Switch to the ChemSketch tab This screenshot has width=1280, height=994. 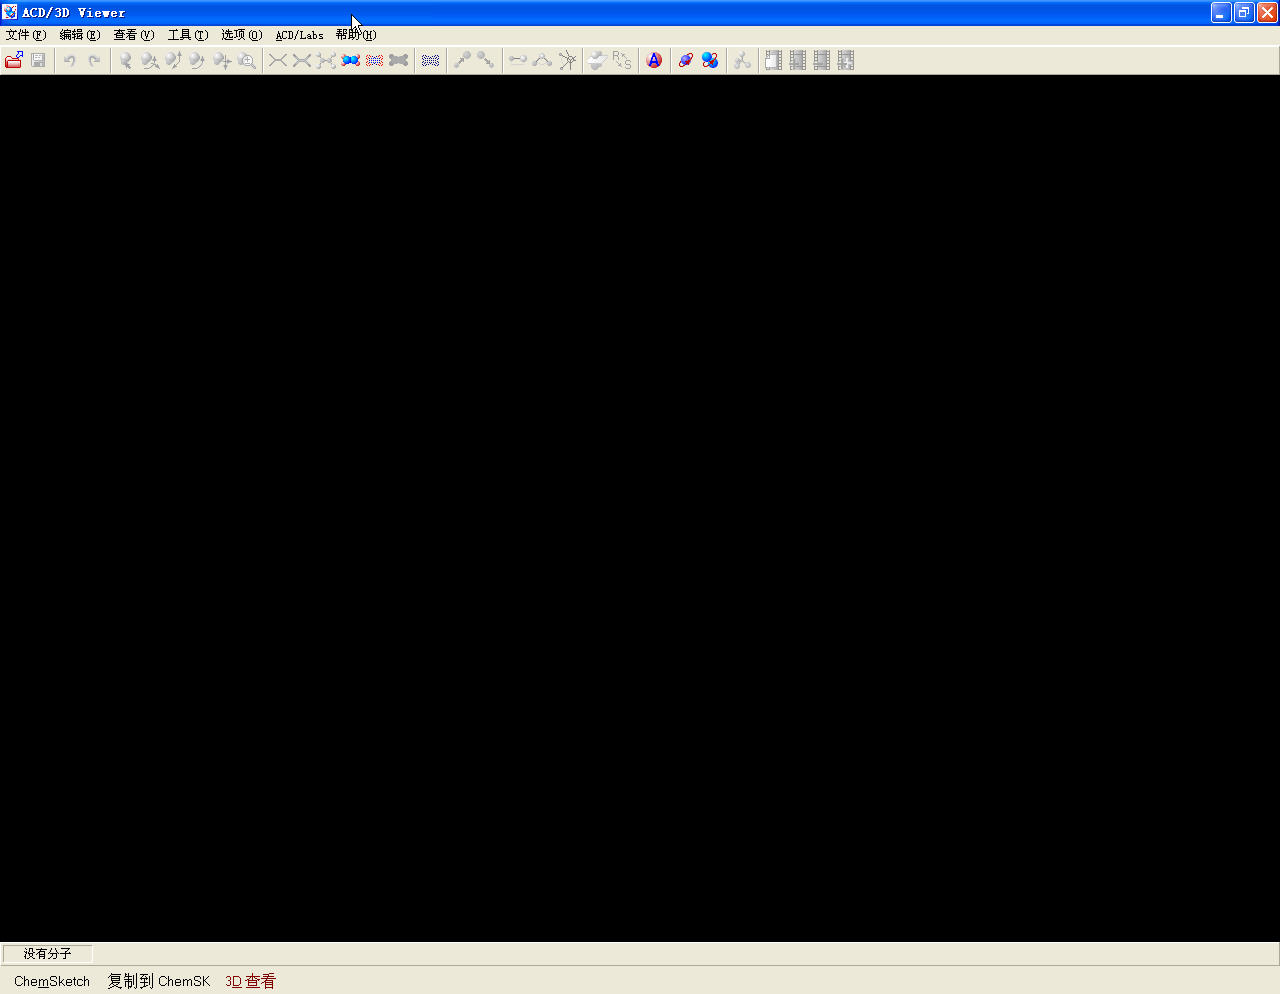52,981
